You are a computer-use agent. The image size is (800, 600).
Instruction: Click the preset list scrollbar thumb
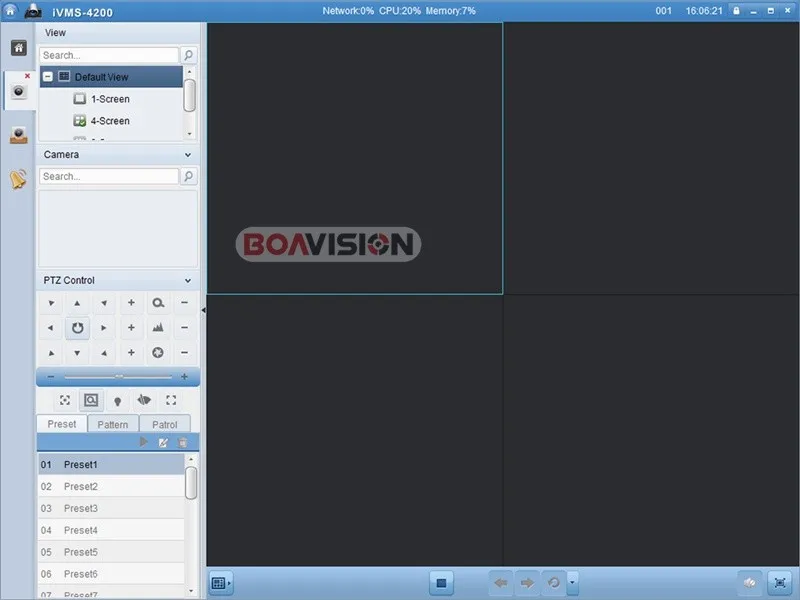[x=191, y=483]
